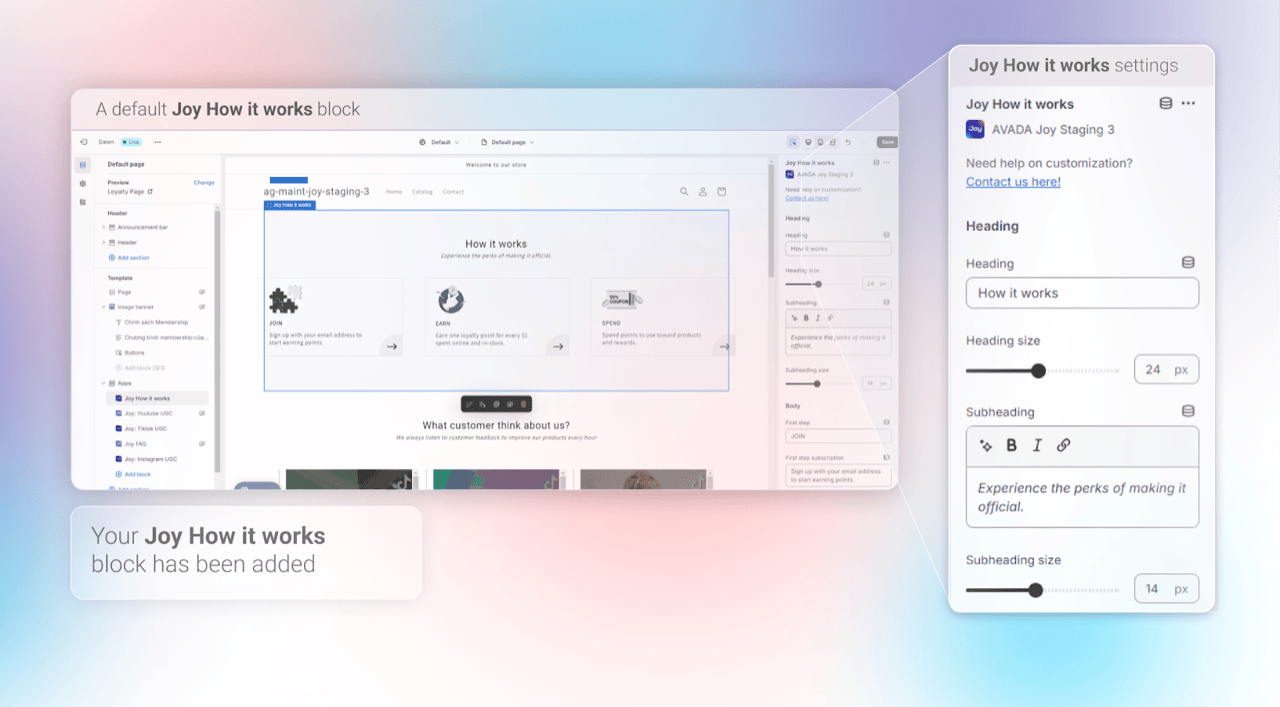
Task: Click the left sidebar's vertical scrollbar
Action: coord(217,340)
